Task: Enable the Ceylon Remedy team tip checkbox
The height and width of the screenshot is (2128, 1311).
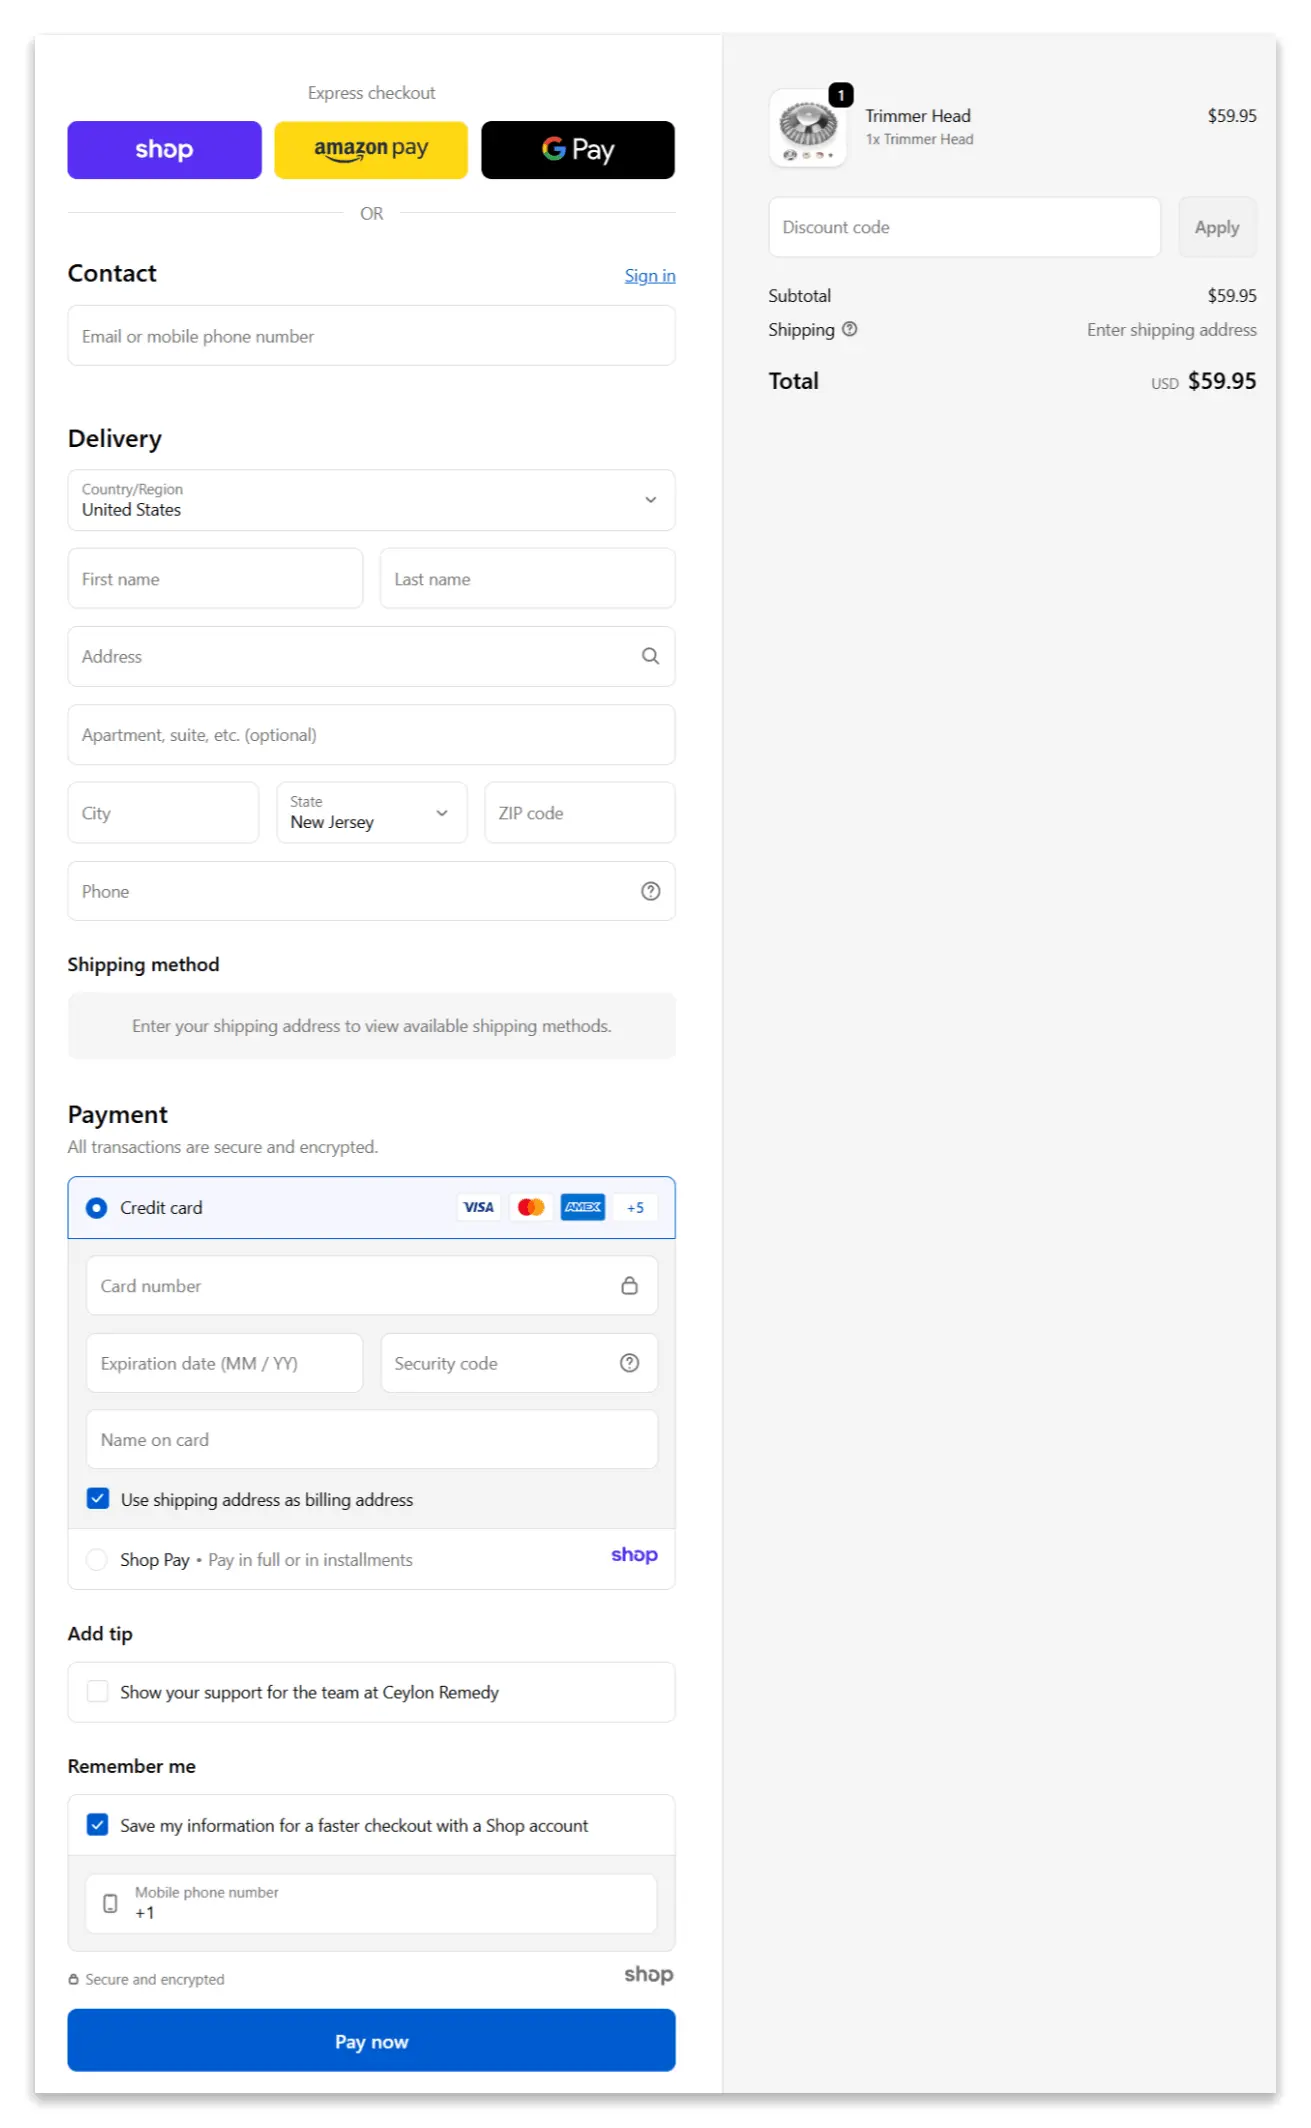Action: [x=98, y=1692]
